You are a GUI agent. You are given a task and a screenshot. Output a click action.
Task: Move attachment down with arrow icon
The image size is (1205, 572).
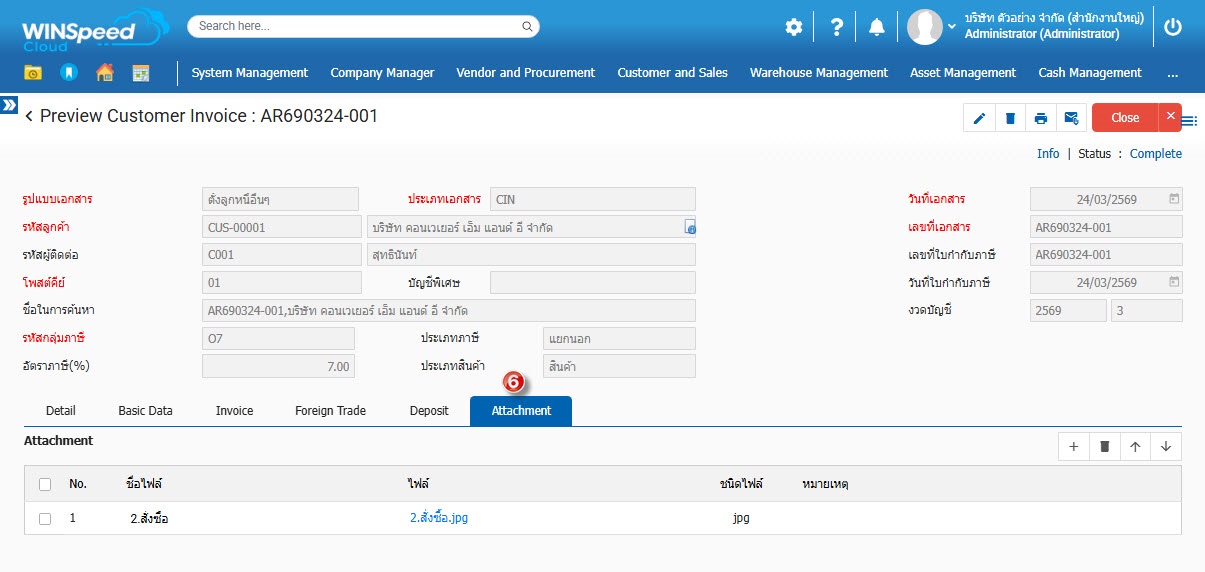tap(1166, 447)
